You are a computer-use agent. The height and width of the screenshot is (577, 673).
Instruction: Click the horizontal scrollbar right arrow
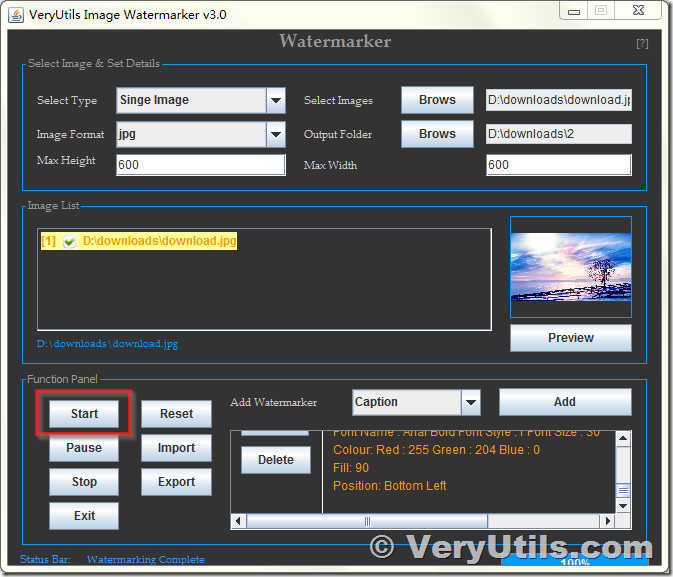pos(607,522)
